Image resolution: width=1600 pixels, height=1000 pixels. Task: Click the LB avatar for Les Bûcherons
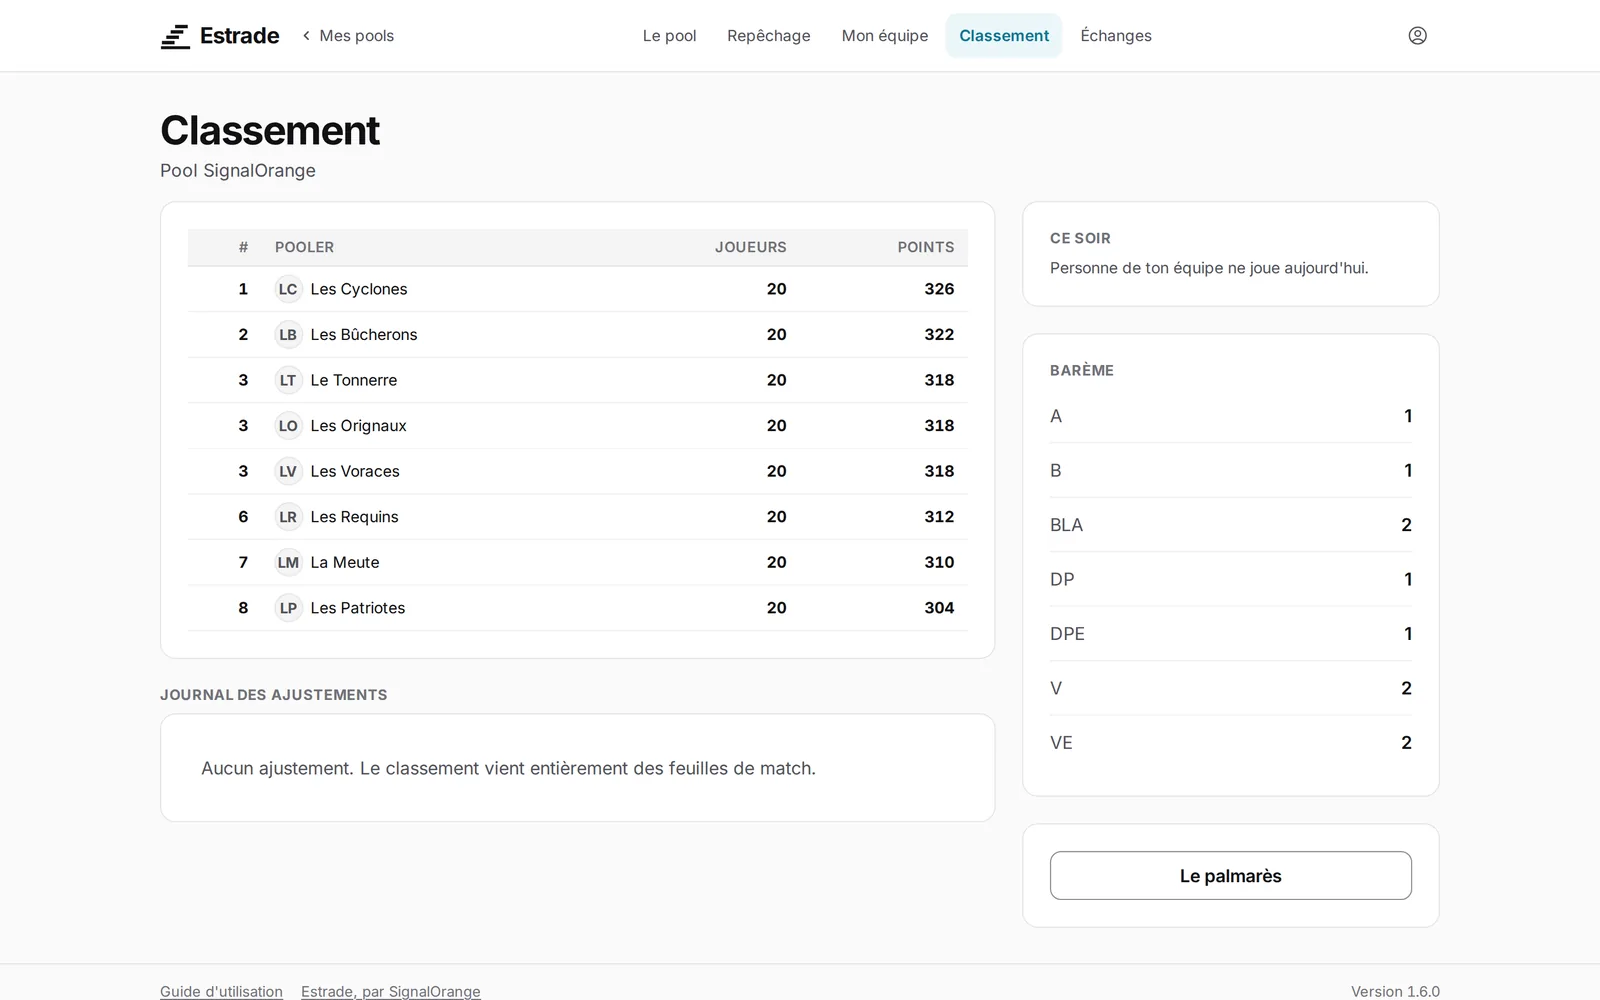tap(288, 335)
